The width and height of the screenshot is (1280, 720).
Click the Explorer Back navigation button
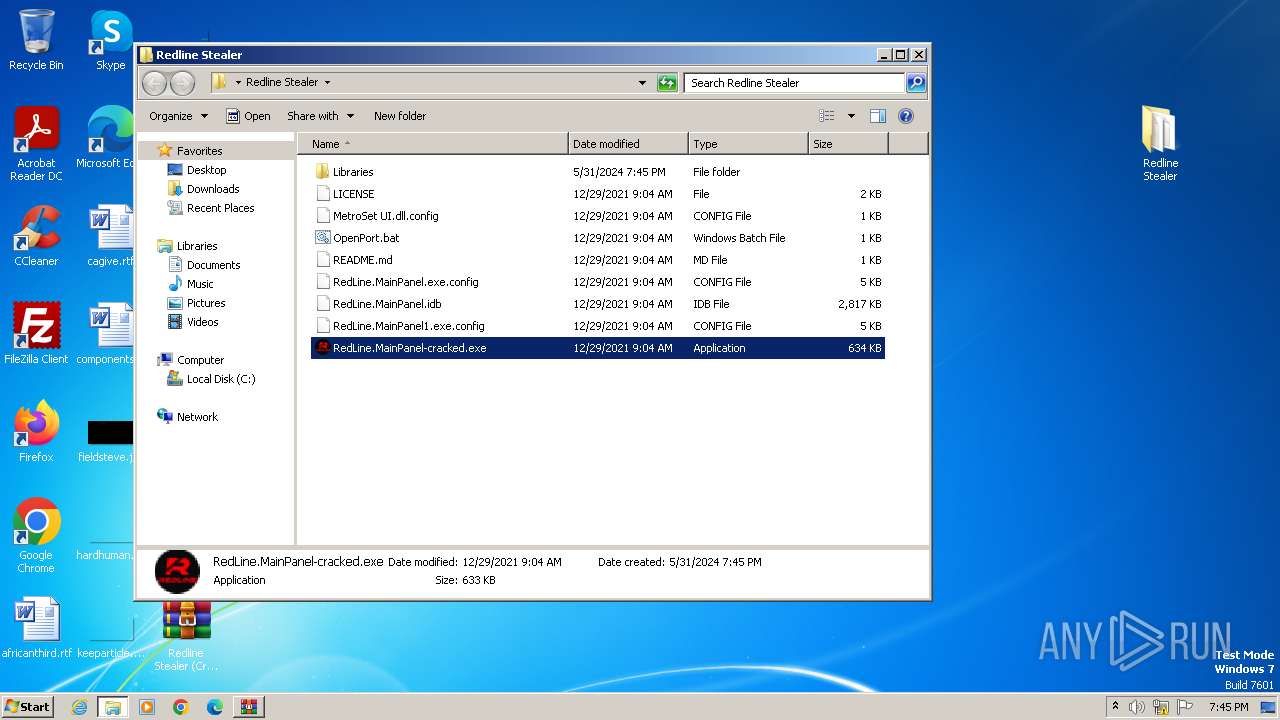pyautogui.click(x=154, y=83)
